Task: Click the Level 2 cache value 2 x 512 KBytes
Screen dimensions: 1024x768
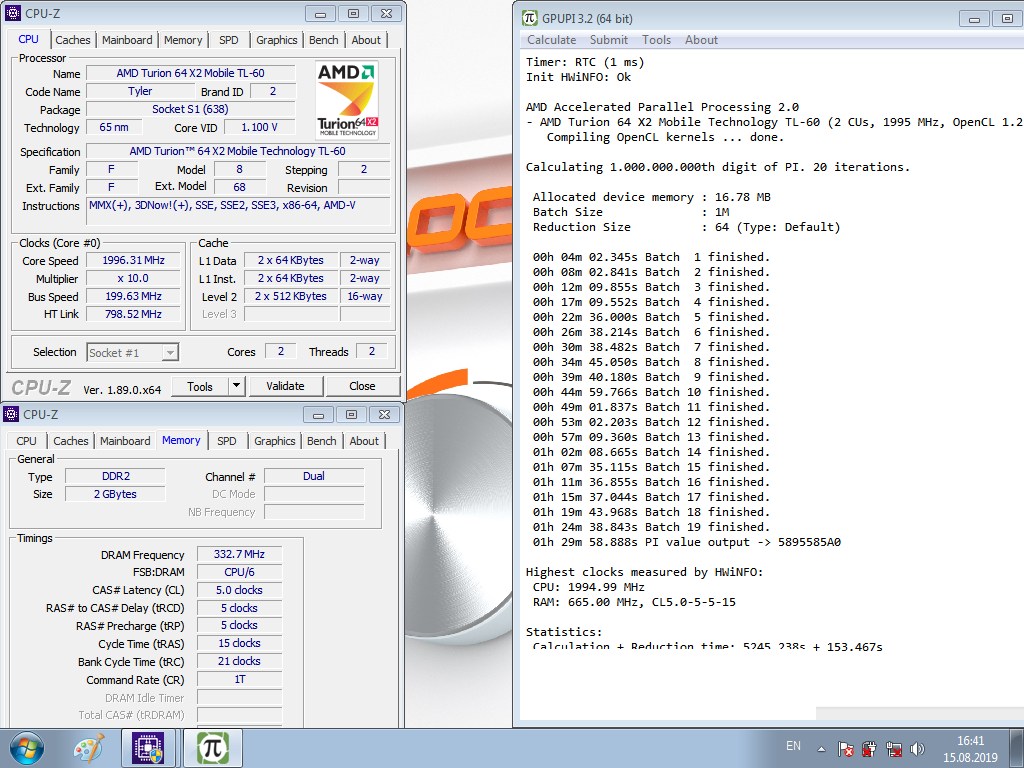Action: pos(291,296)
